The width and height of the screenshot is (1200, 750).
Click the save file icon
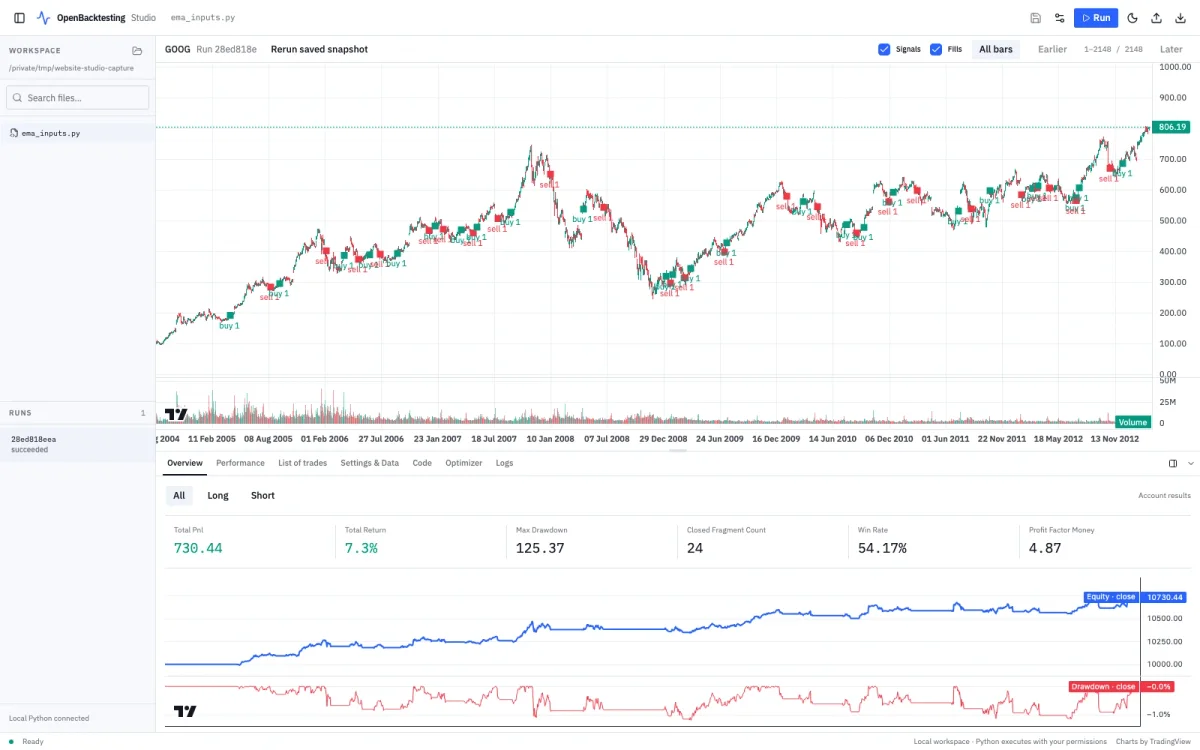[x=1036, y=18]
